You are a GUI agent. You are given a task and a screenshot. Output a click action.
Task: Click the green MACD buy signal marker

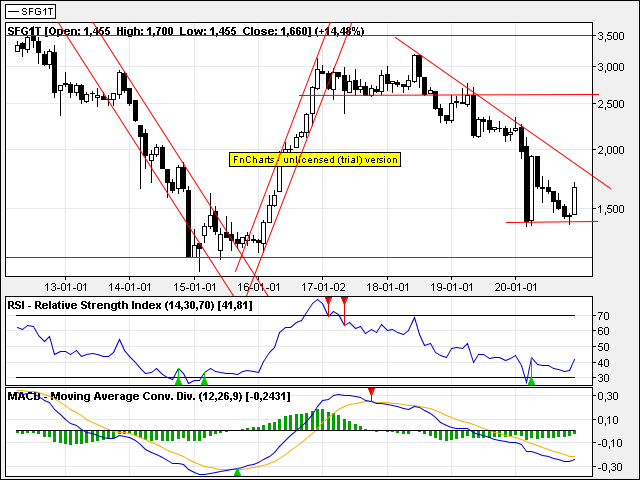[x=237, y=472]
